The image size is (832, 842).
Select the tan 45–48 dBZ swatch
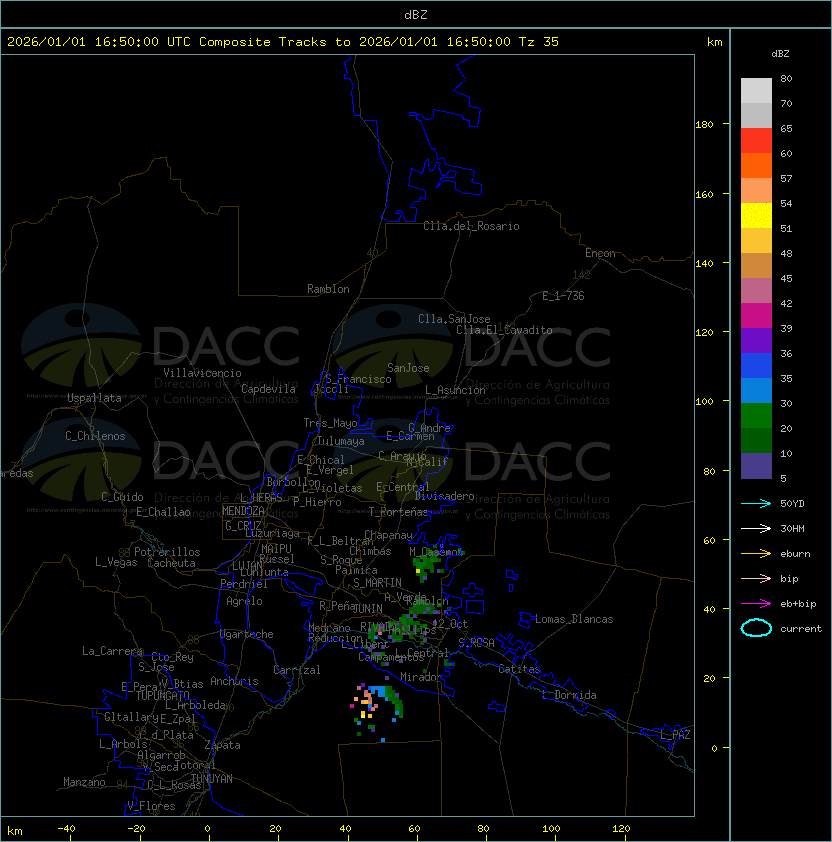click(756, 266)
